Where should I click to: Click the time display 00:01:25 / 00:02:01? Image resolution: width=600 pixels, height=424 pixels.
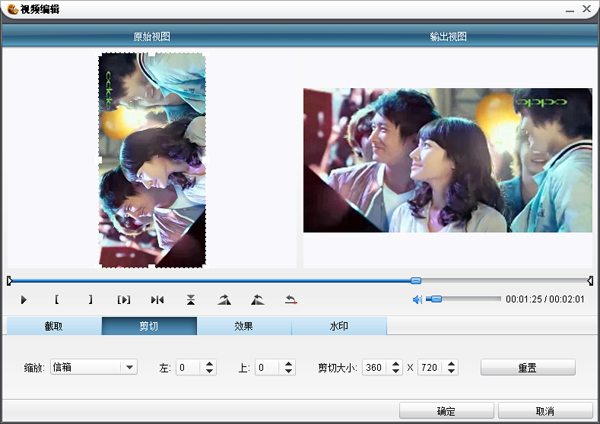(x=545, y=299)
